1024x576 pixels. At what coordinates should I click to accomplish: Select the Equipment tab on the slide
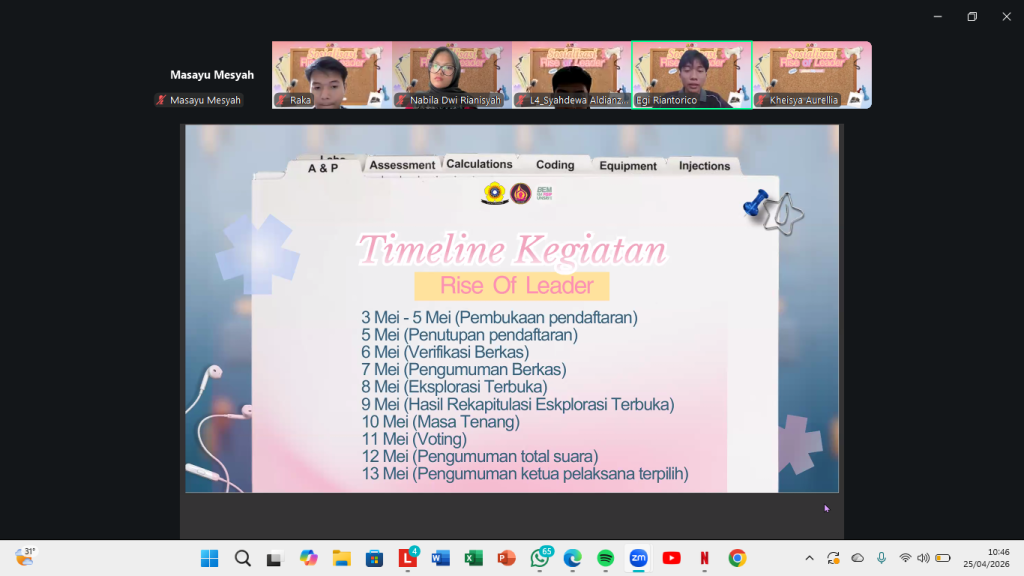pyautogui.click(x=628, y=166)
